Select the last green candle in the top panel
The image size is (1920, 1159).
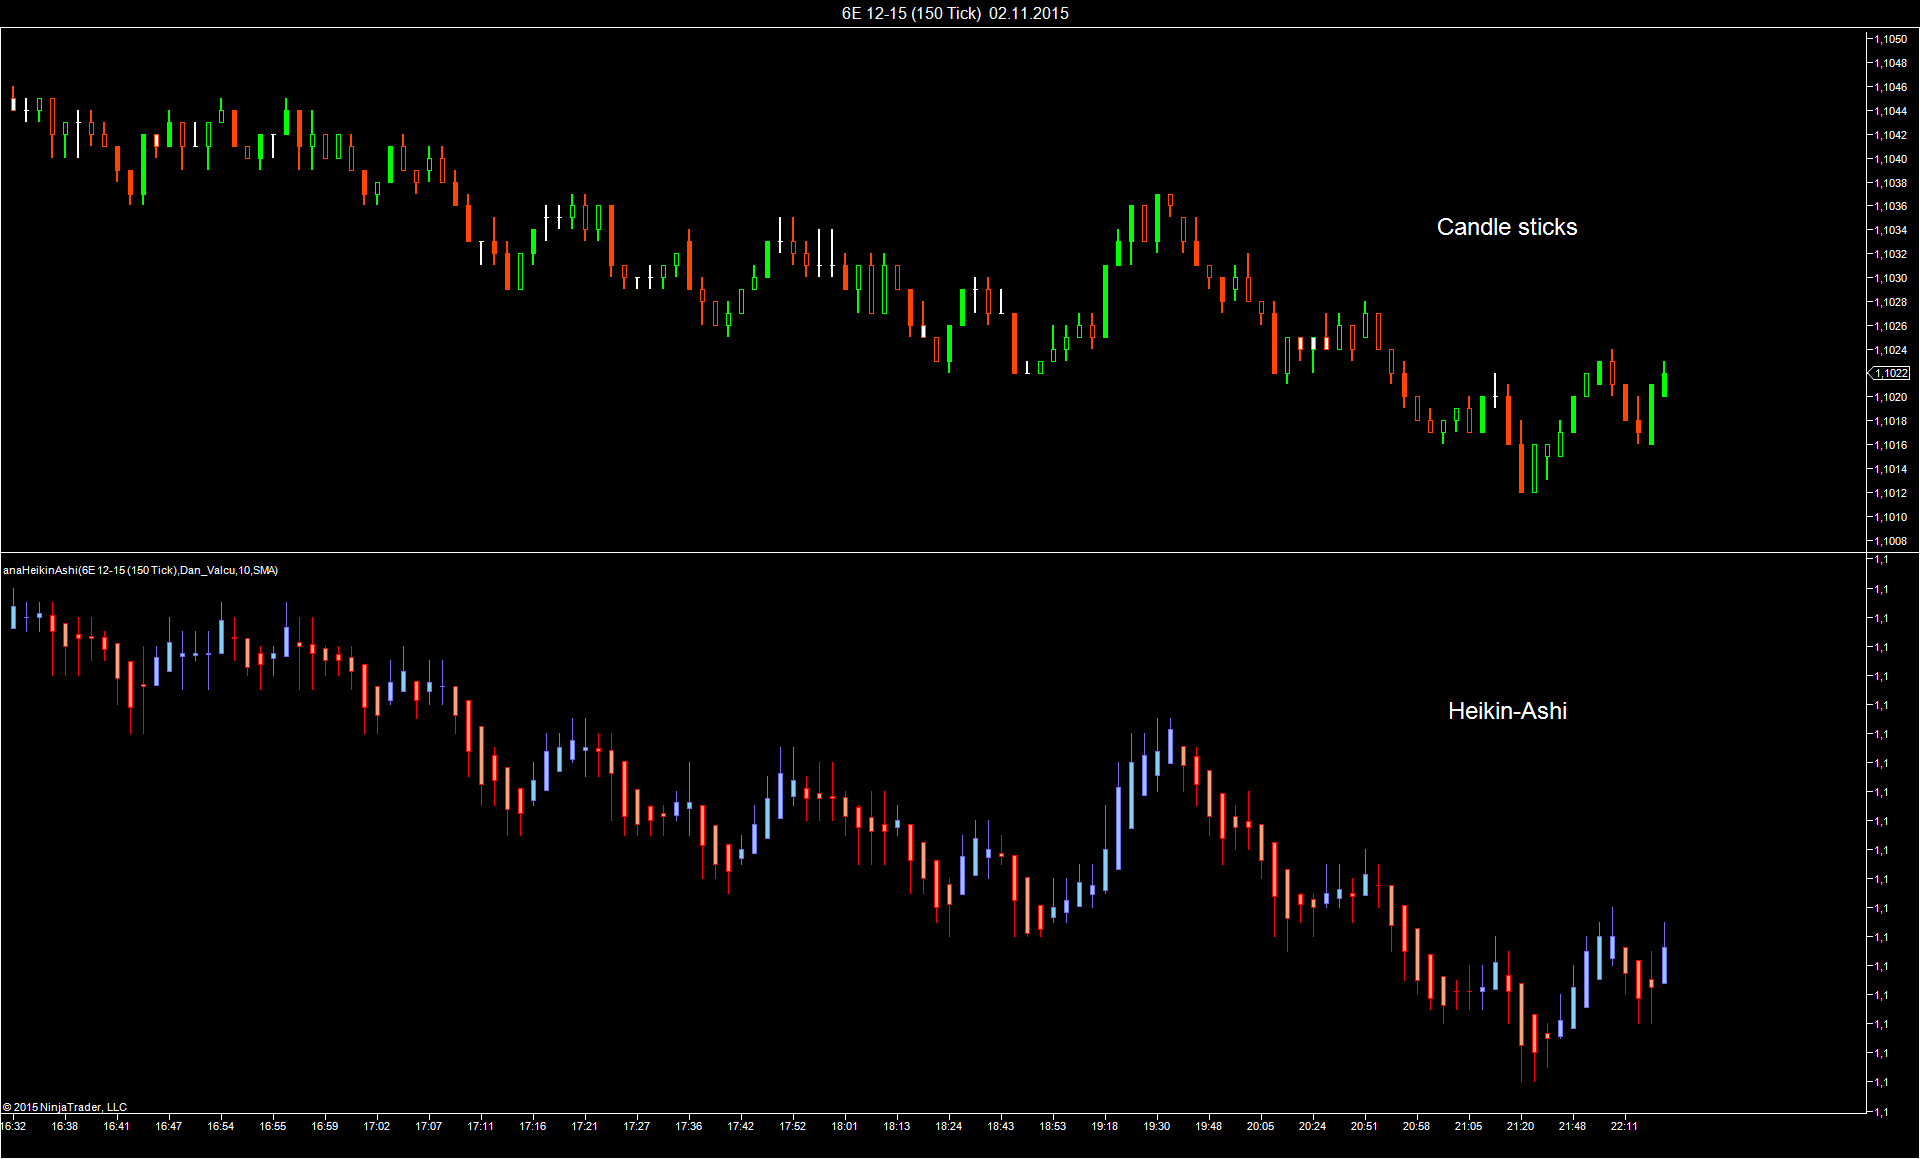tap(1664, 385)
